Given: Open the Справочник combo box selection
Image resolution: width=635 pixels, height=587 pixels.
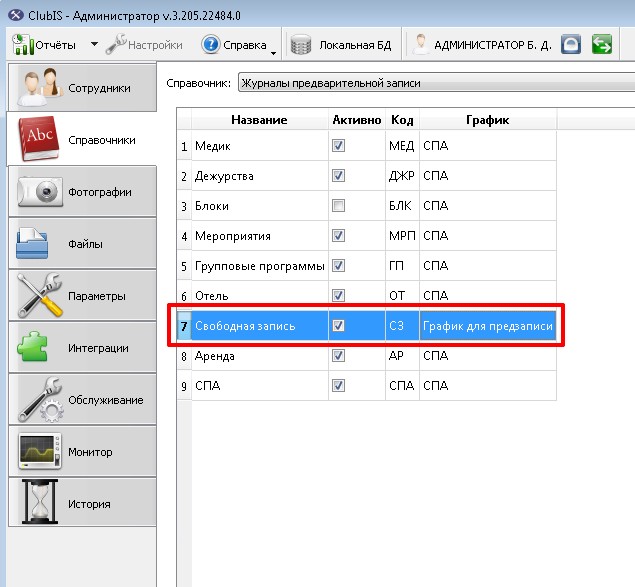Looking at the screenshot, I should pos(436,83).
